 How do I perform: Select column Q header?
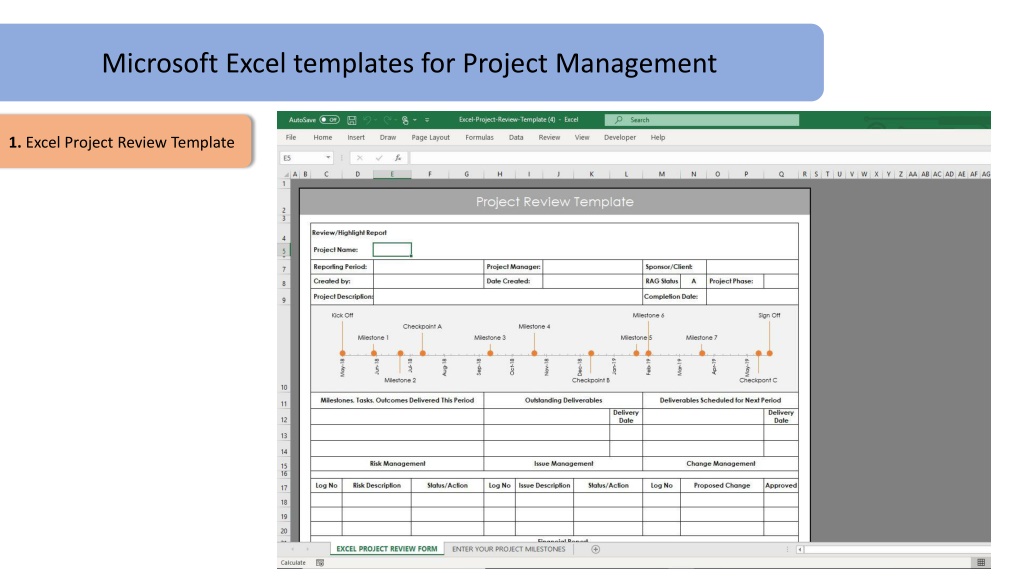point(781,174)
